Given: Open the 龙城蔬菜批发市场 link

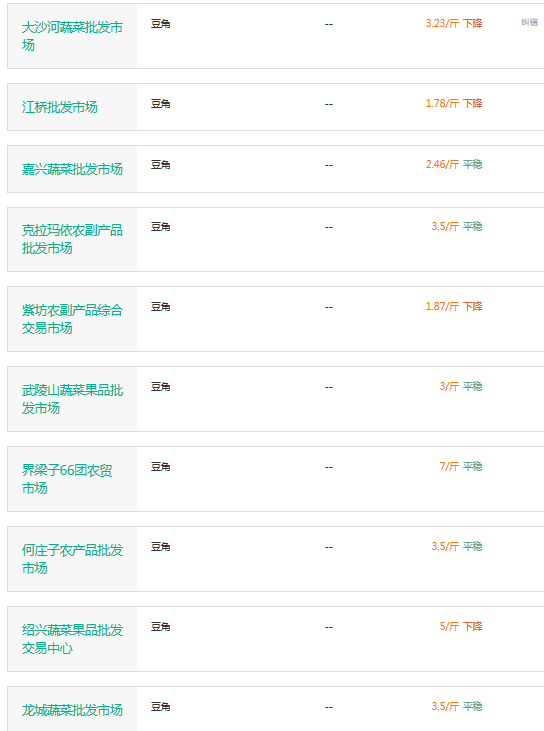Looking at the screenshot, I should click(x=72, y=710).
